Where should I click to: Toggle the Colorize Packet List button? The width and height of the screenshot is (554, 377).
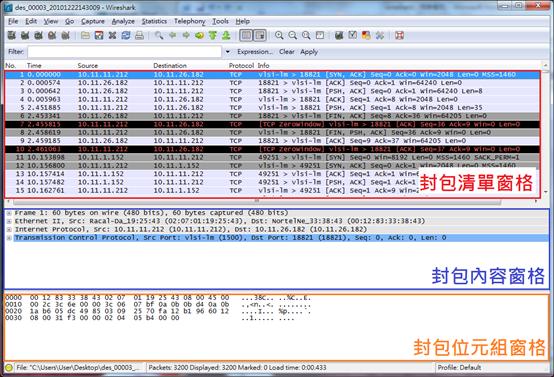click(x=246, y=35)
